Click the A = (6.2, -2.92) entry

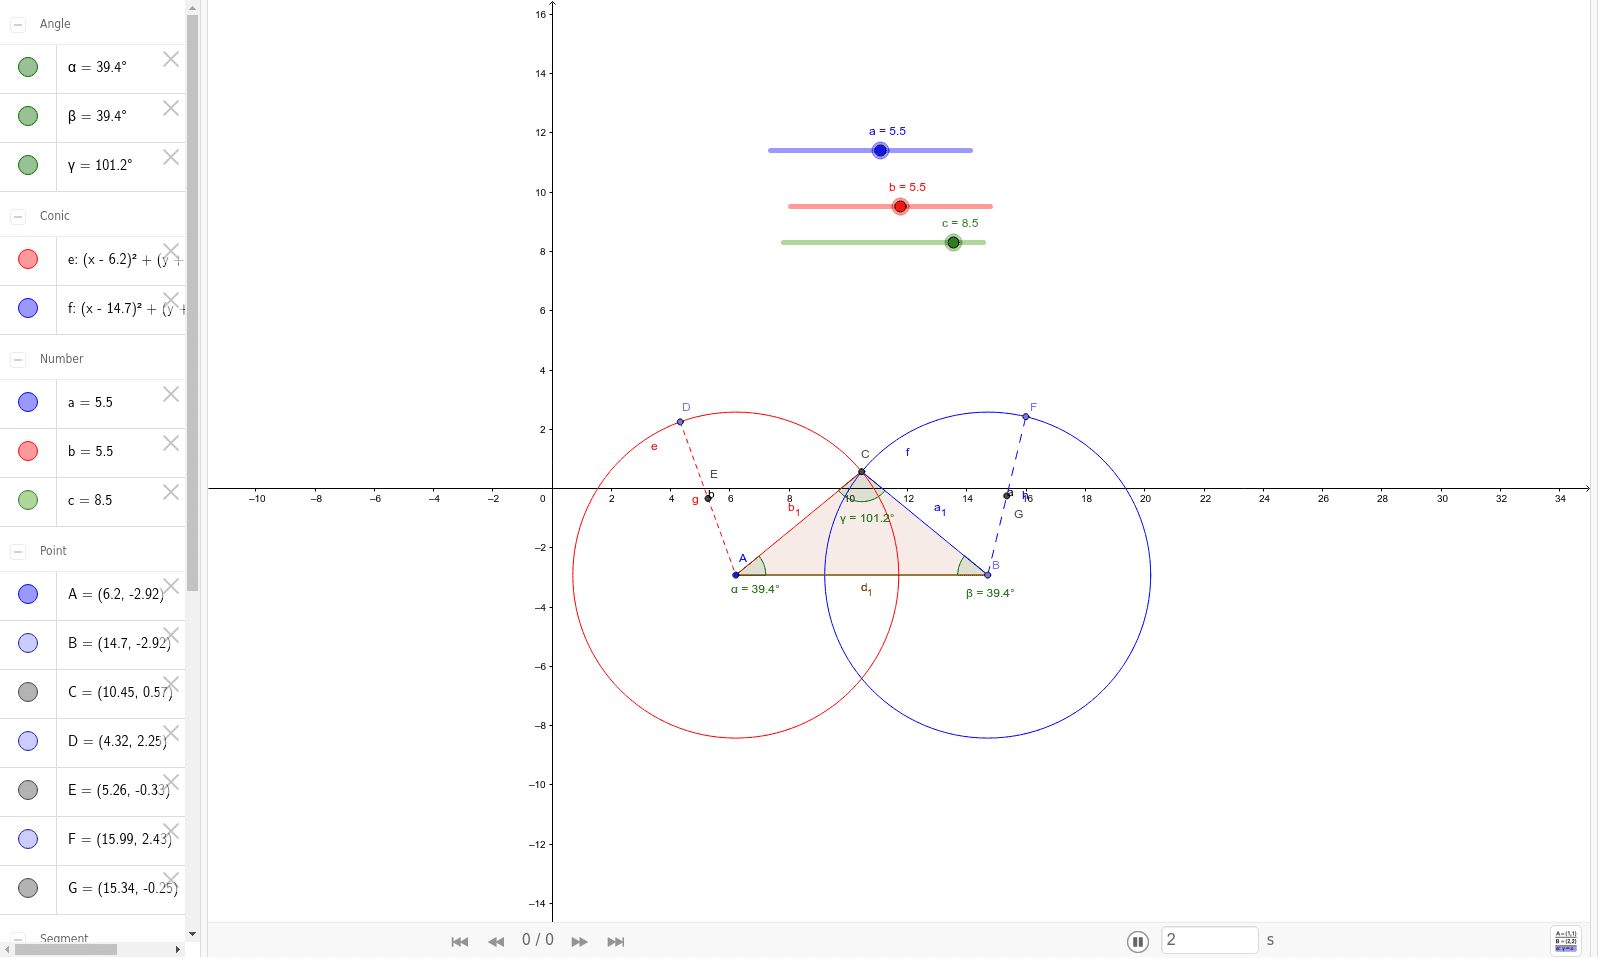pos(116,594)
